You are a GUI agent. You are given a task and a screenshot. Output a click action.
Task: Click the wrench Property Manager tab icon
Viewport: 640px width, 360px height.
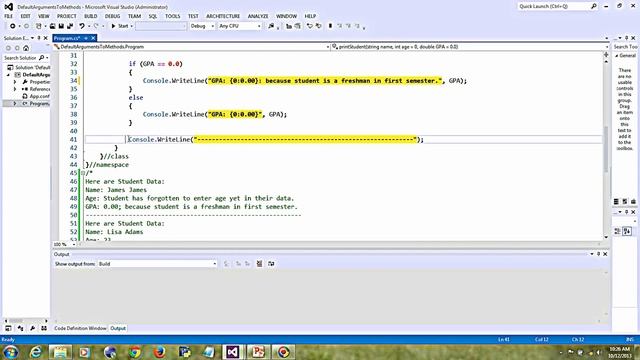coord(32,328)
